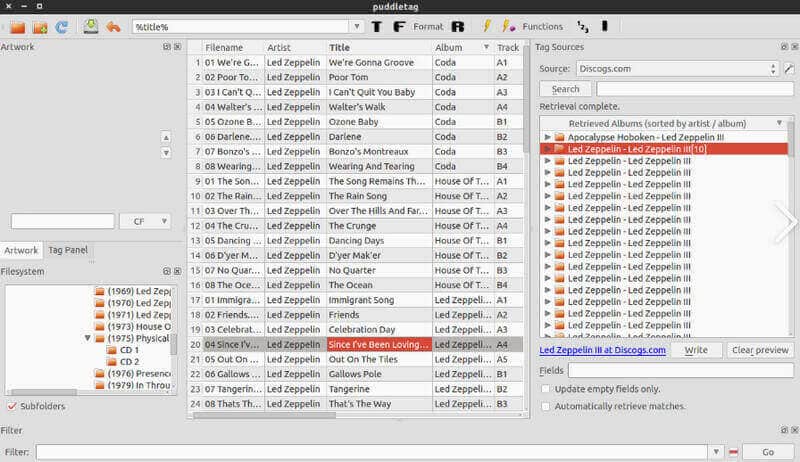Click the Tag Sources panel float icon
800x462 pixels.
[x=784, y=47]
